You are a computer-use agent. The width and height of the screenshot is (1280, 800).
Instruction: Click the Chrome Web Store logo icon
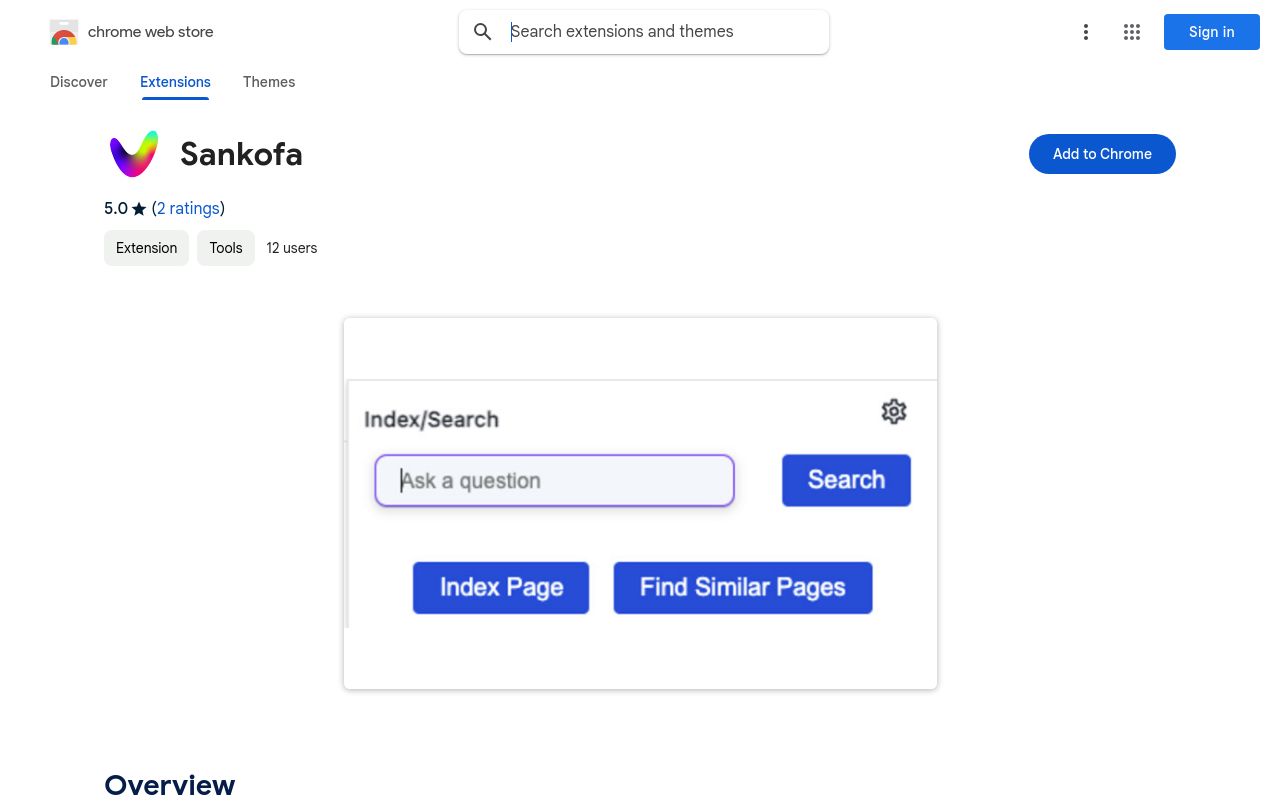[x=64, y=32]
